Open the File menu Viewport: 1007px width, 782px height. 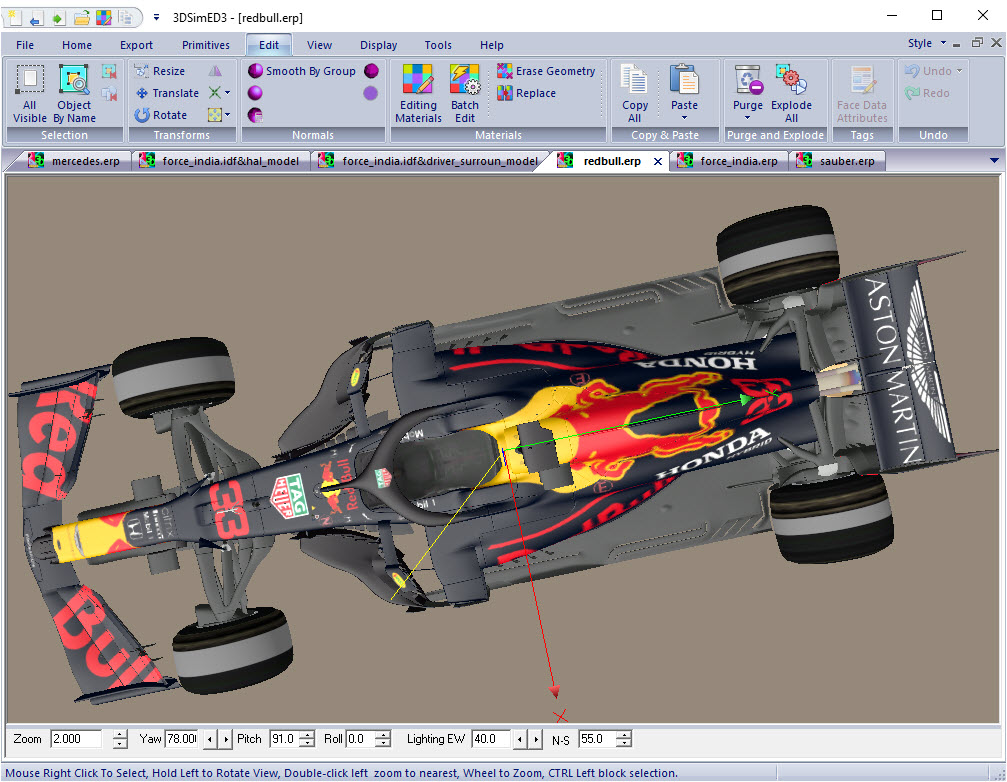[x=25, y=45]
